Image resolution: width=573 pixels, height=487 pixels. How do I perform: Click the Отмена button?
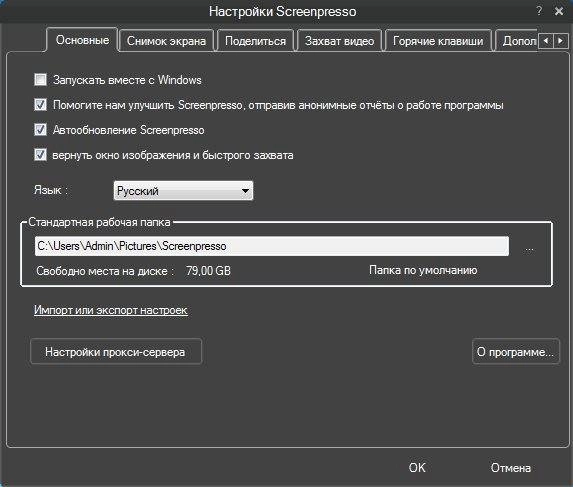[511, 468]
